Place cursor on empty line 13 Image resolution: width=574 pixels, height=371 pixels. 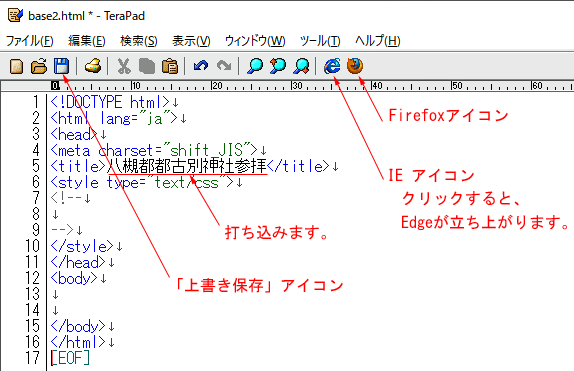tap(310, 294)
